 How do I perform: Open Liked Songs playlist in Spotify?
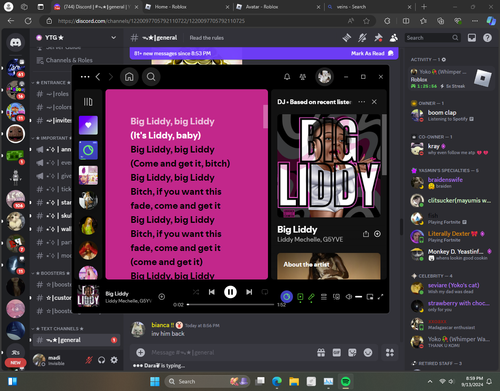click(x=88, y=125)
